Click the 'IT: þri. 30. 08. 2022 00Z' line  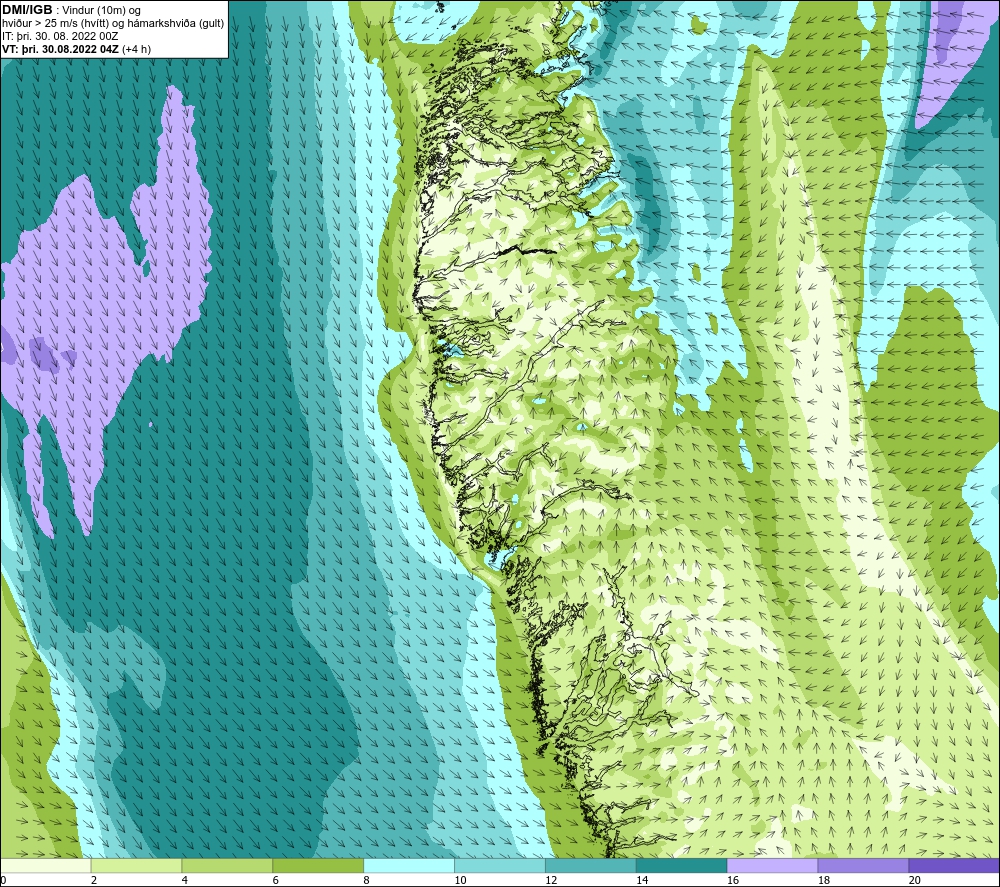[60, 36]
